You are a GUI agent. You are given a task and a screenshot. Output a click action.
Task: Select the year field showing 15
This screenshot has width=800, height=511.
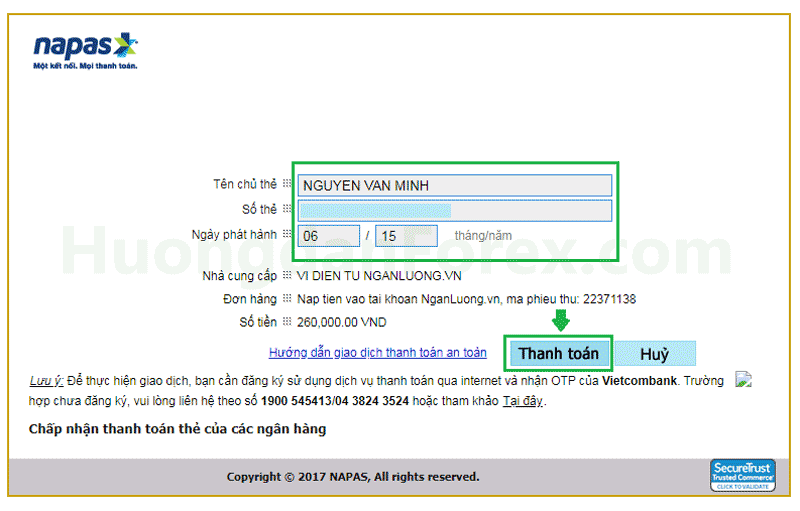(406, 236)
